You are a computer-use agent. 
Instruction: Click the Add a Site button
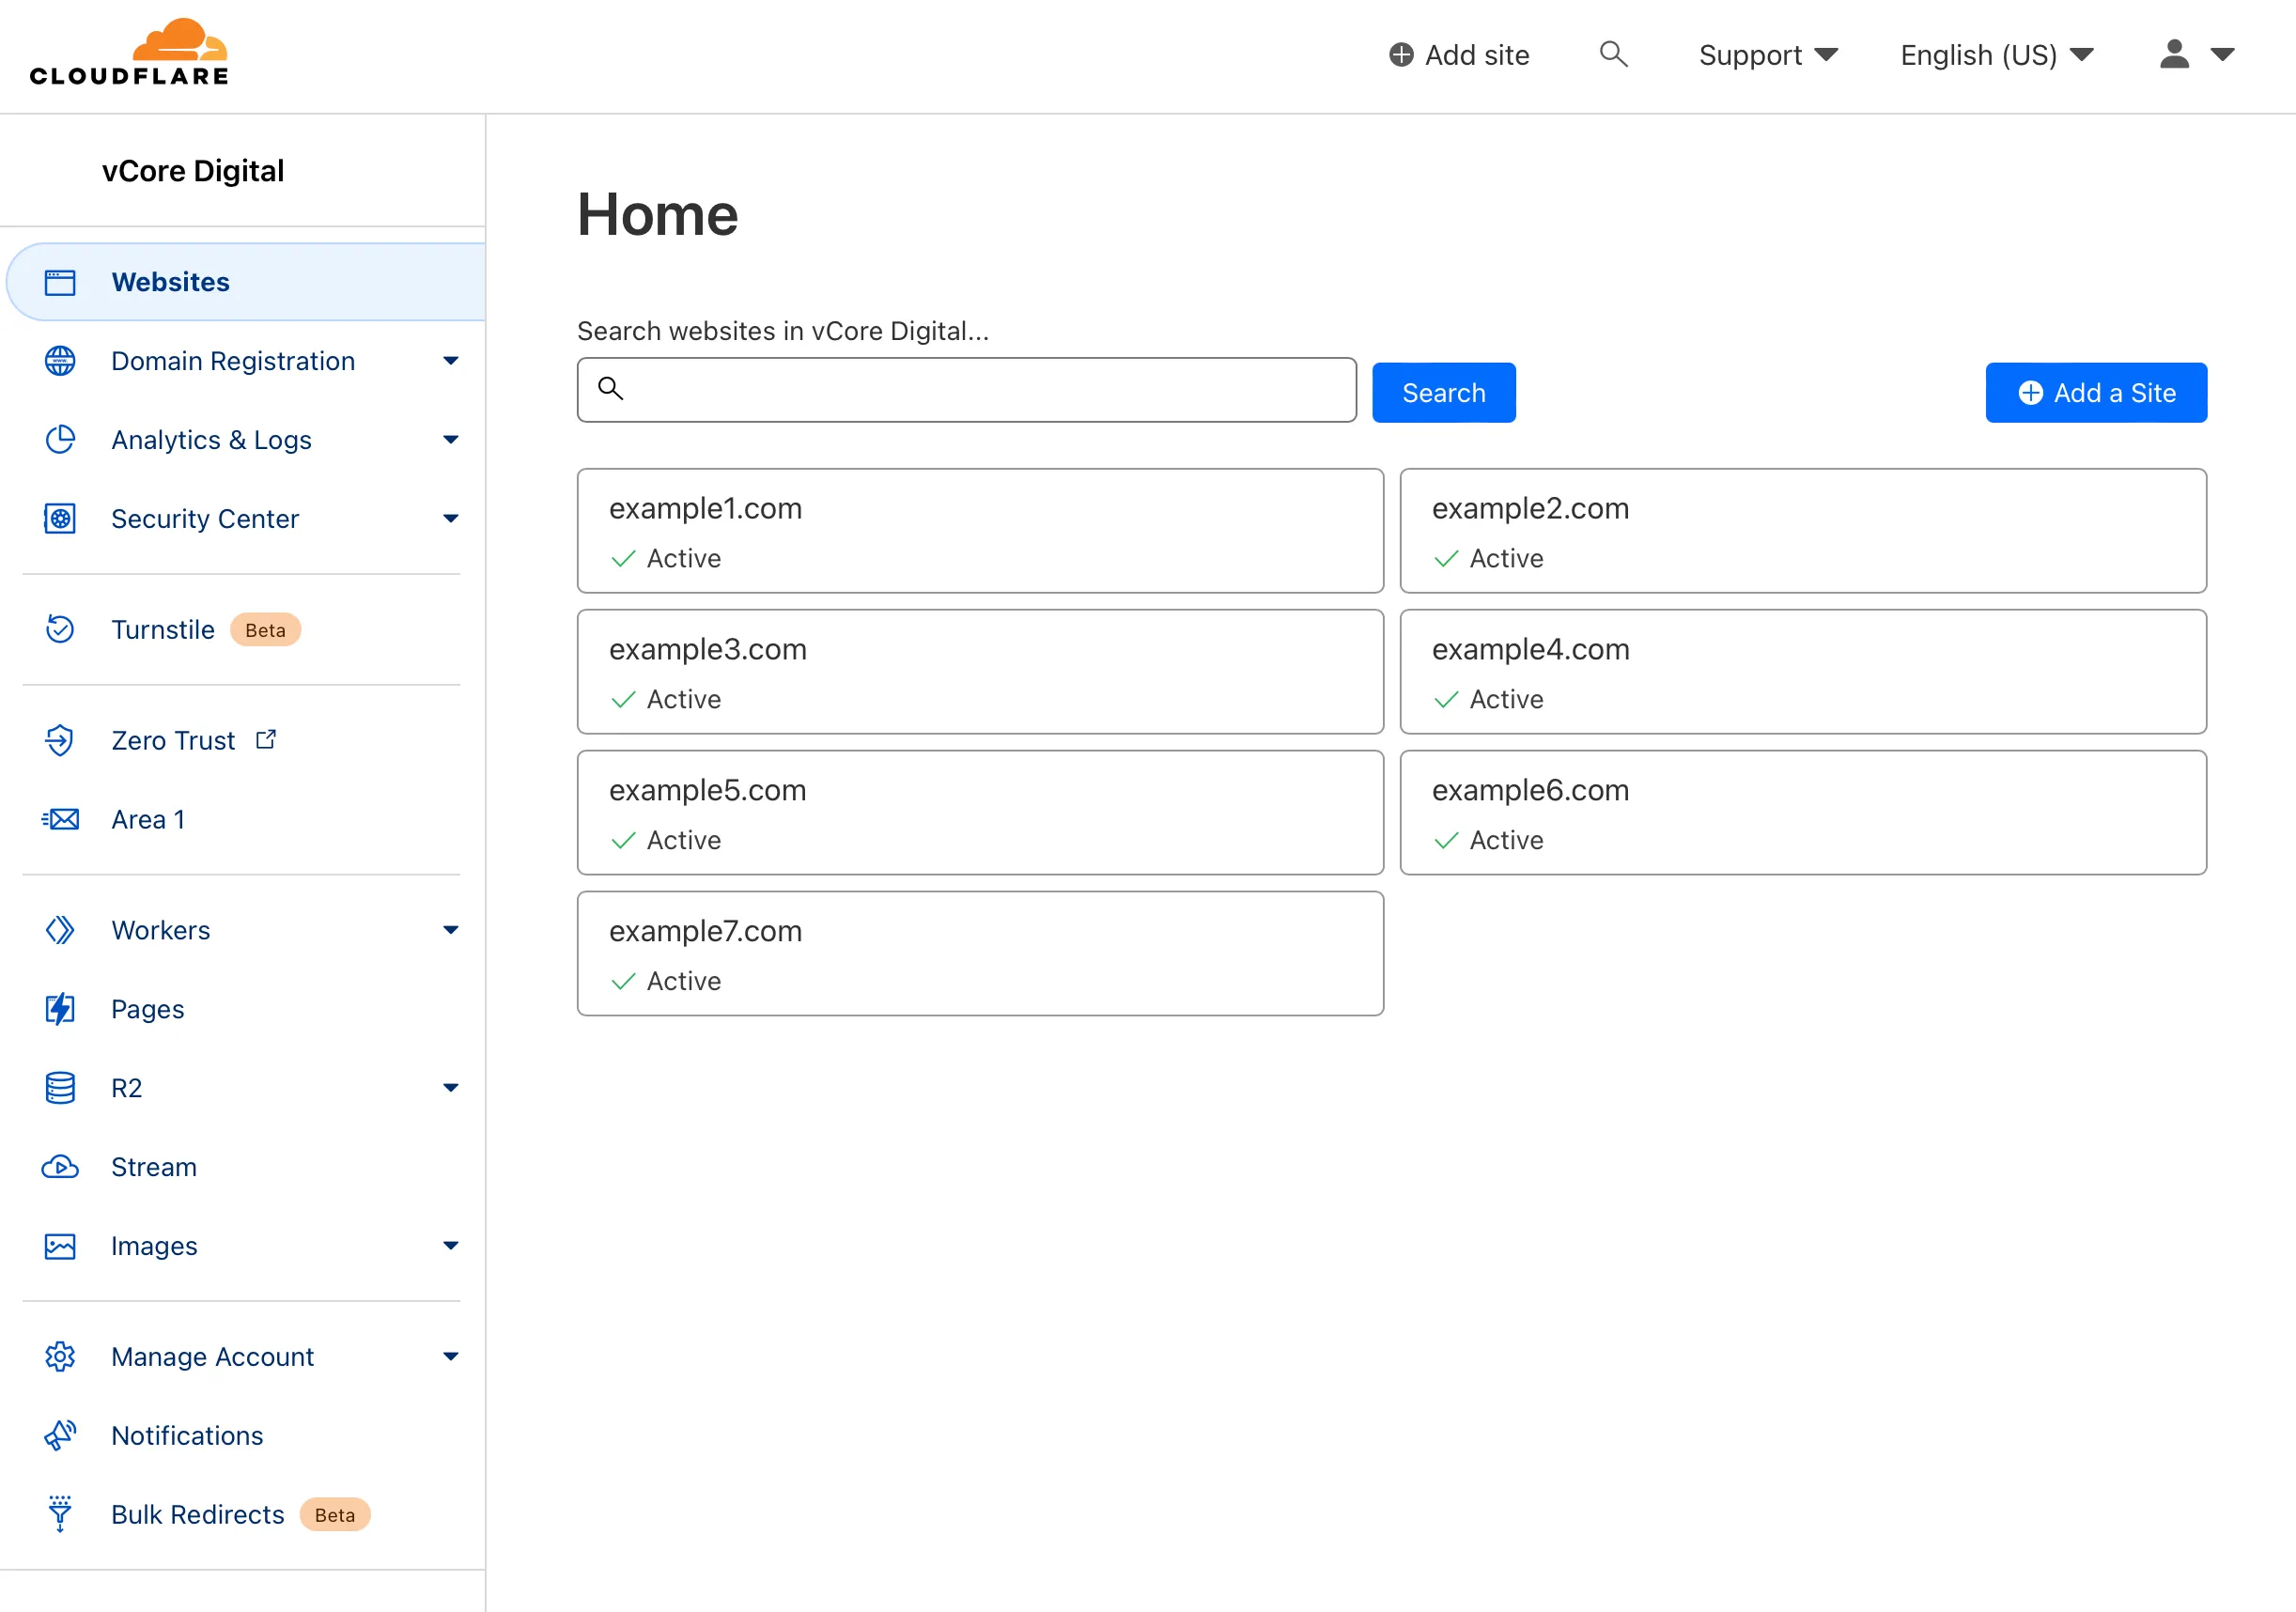(x=2096, y=392)
